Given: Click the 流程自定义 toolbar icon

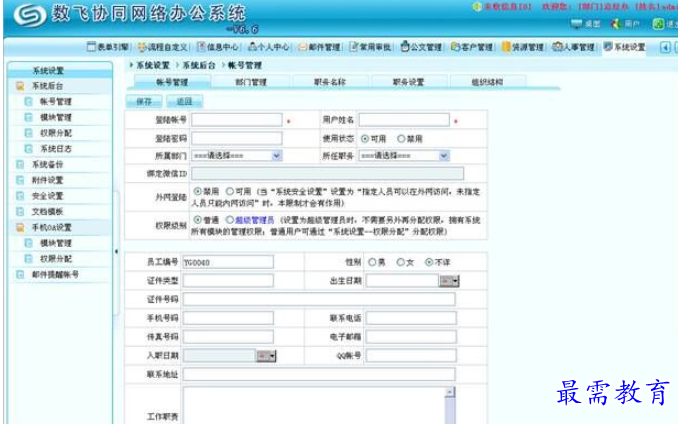Looking at the screenshot, I should tap(142, 47).
